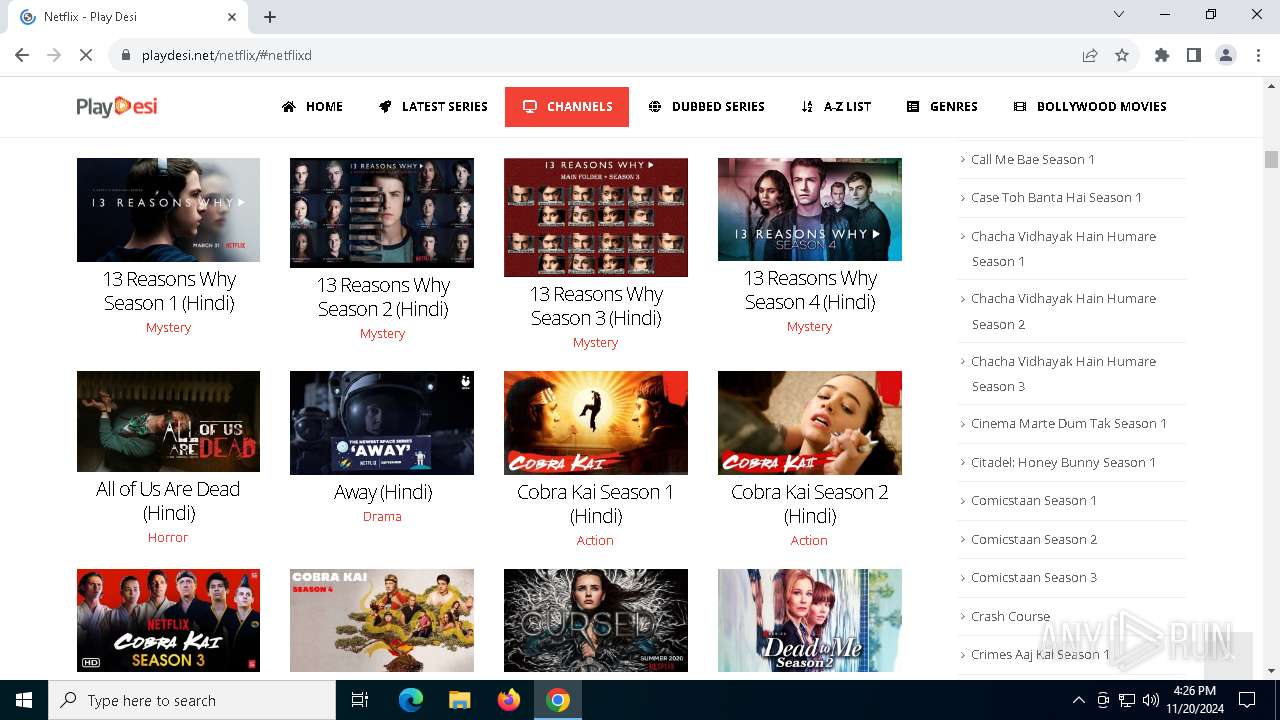Click the page vertical scrollbar thumb
The image size is (1280, 720).
(1271, 159)
